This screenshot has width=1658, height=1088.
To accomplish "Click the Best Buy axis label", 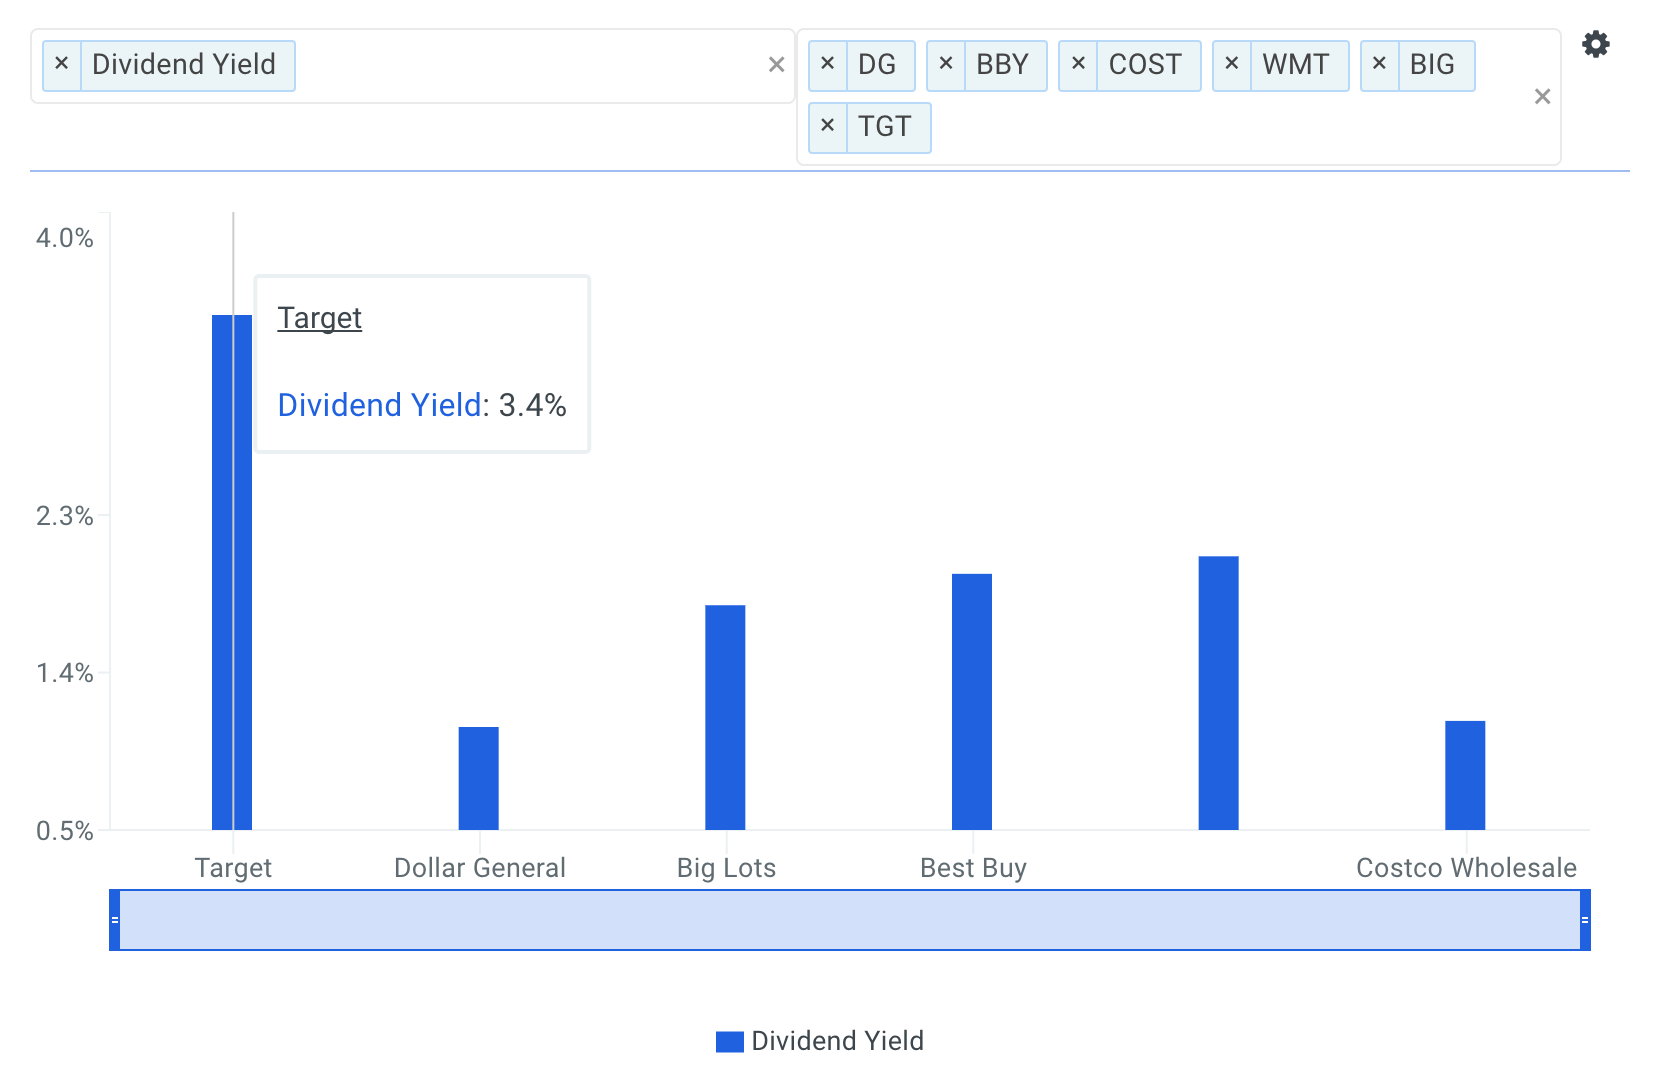I will point(973,868).
